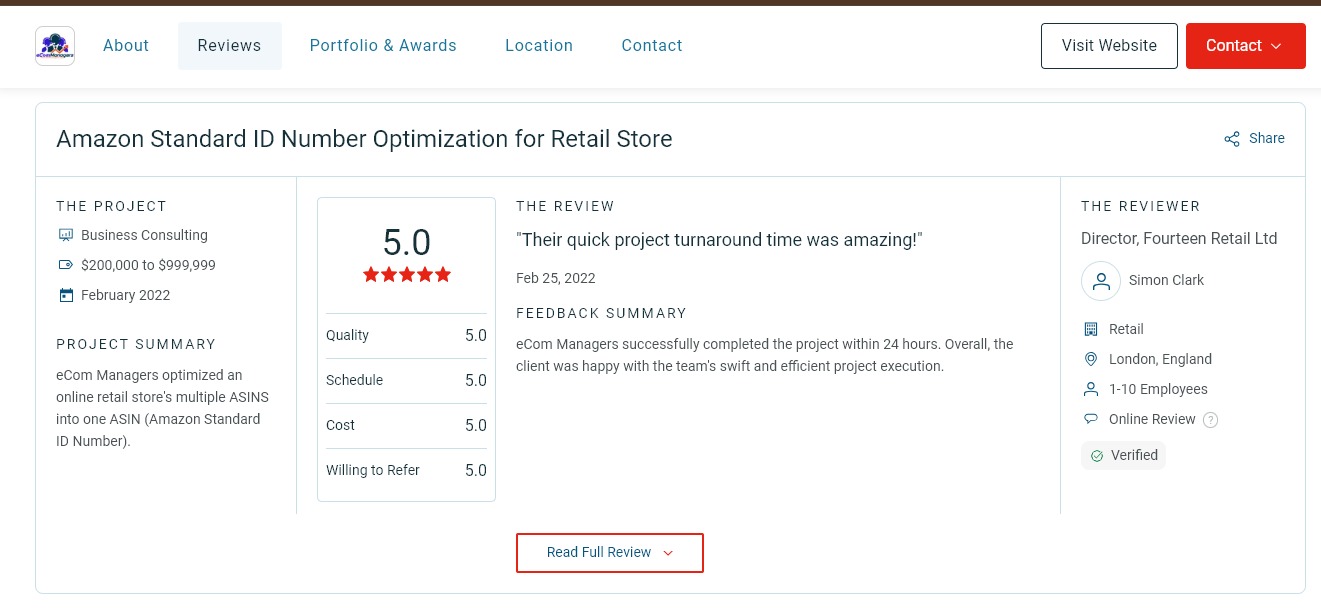Image resolution: width=1321 pixels, height=608 pixels.
Task: Click the Project Summary heading
Action: point(136,344)
